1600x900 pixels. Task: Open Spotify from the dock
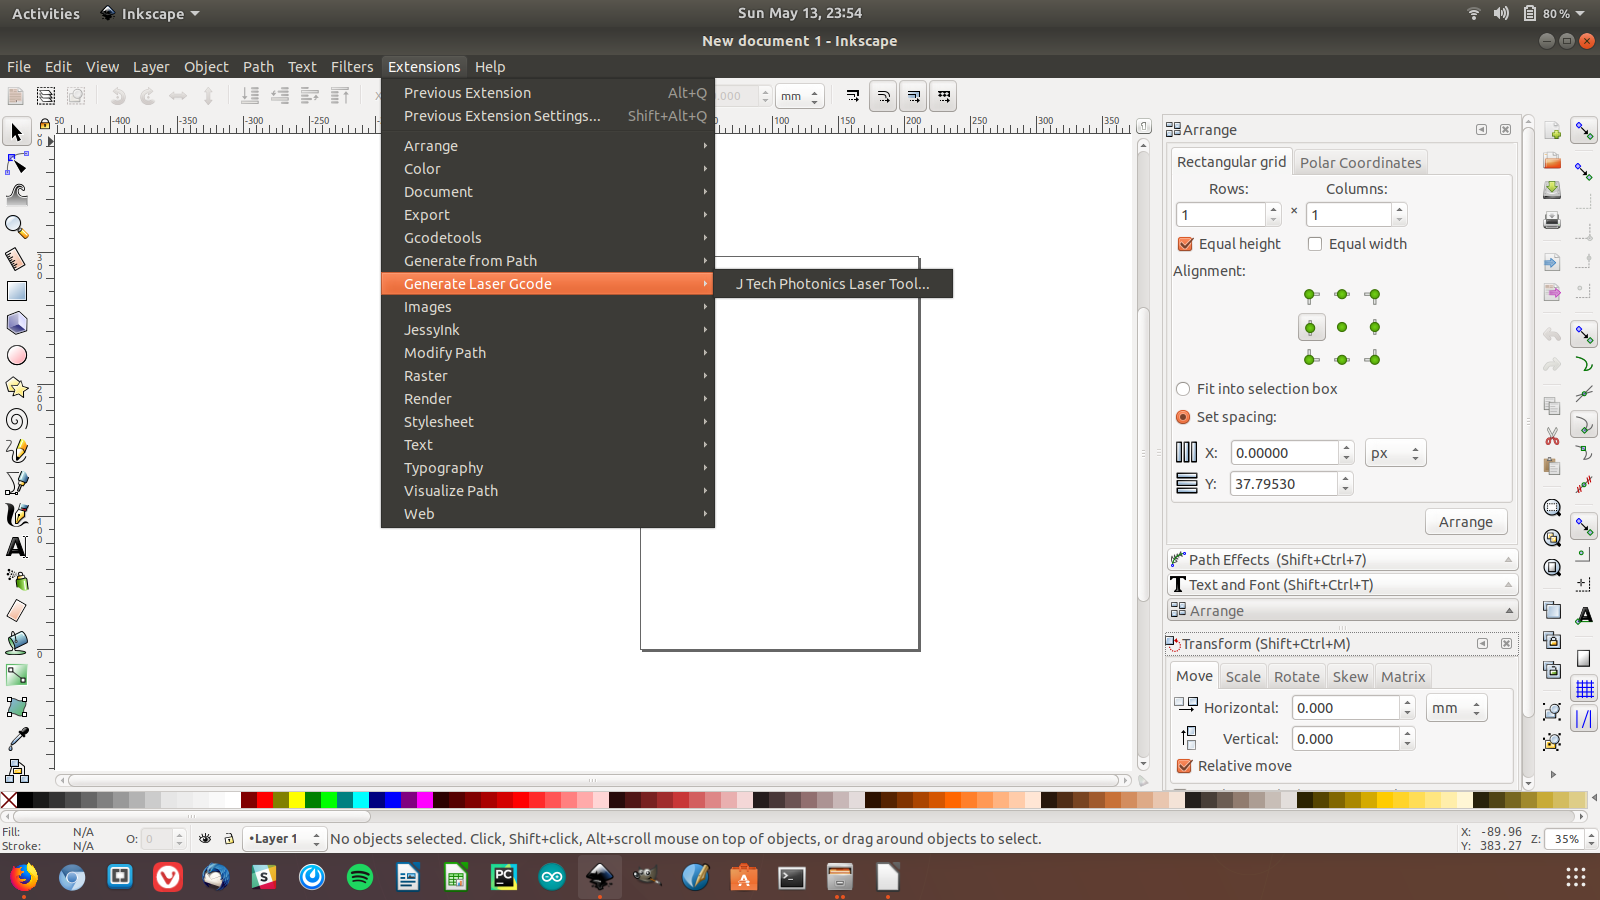click(x=360, y=877)
